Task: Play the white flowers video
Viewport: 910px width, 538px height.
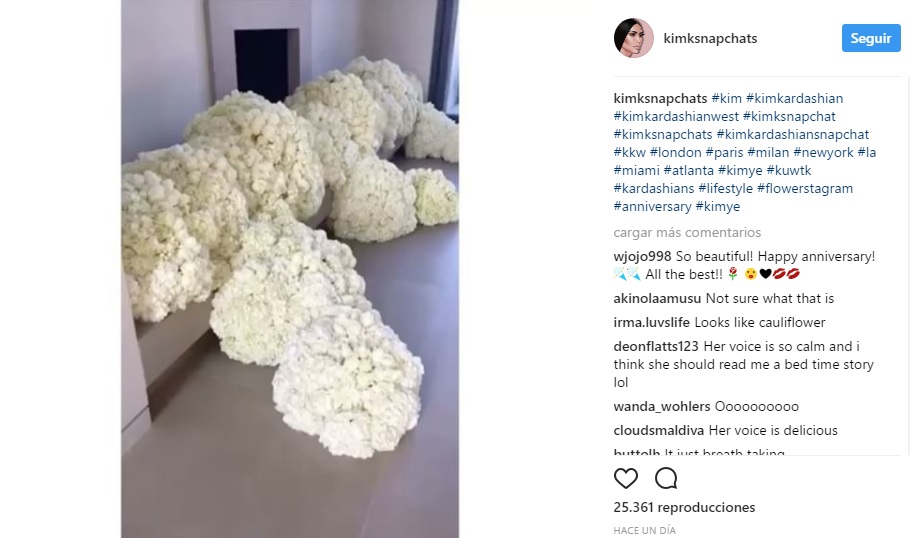Action: (x=290, y=269)
